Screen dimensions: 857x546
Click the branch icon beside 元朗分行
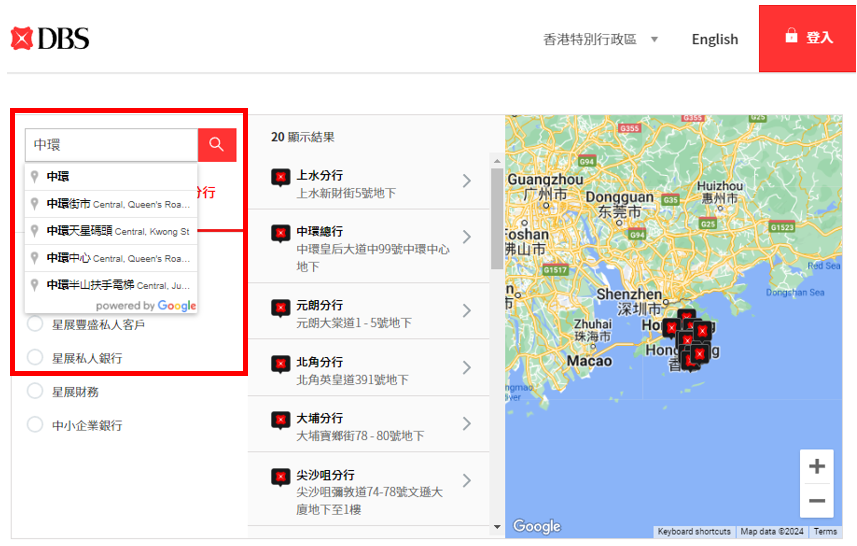[281, 306]
